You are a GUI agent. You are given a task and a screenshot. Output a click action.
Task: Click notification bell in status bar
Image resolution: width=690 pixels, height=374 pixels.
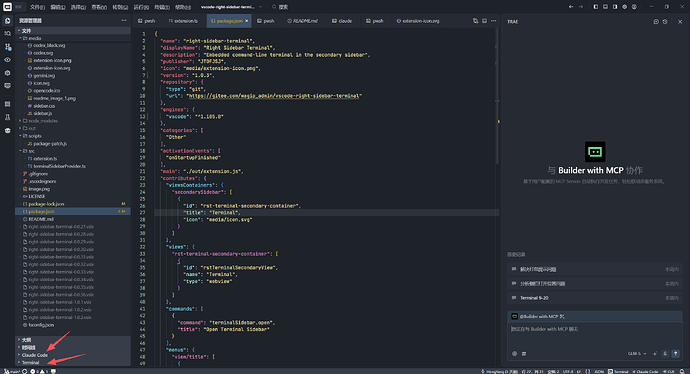click(683, 371)
